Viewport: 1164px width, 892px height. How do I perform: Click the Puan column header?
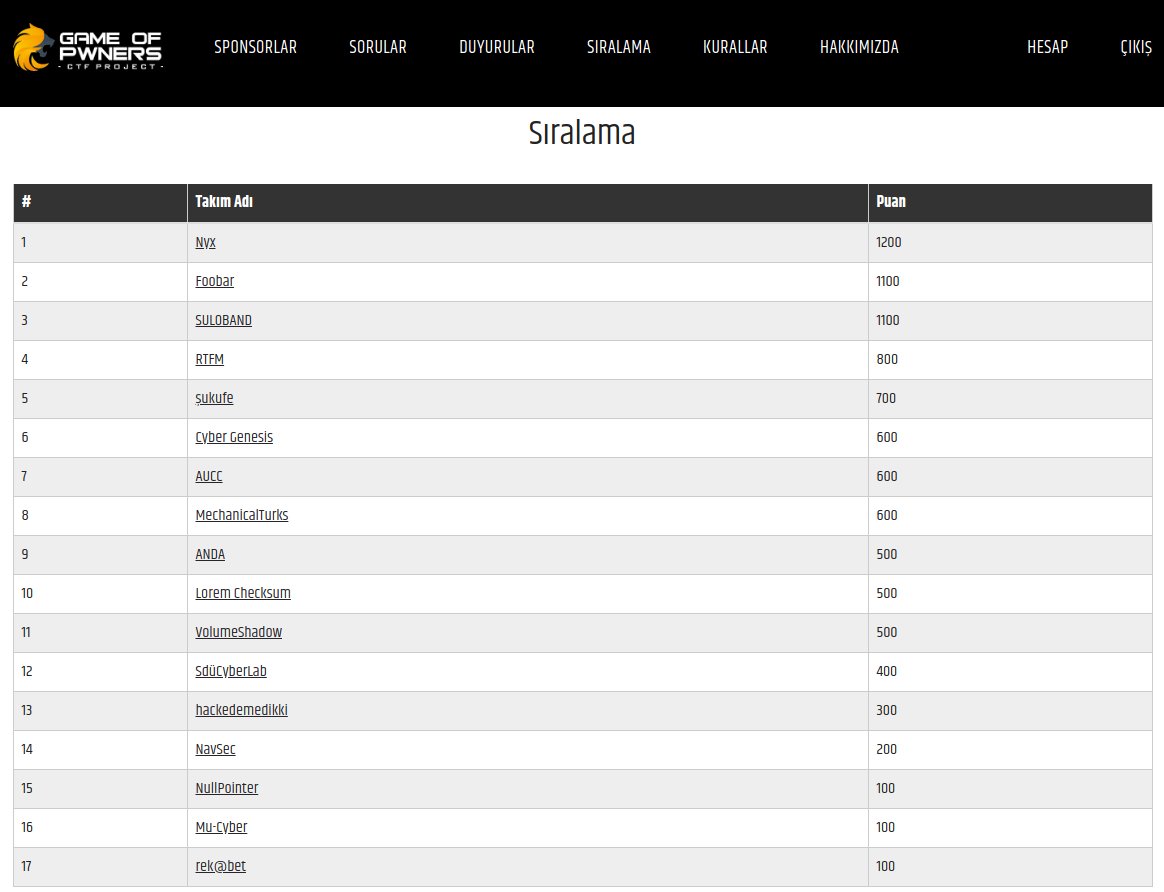coord(1010,203)
